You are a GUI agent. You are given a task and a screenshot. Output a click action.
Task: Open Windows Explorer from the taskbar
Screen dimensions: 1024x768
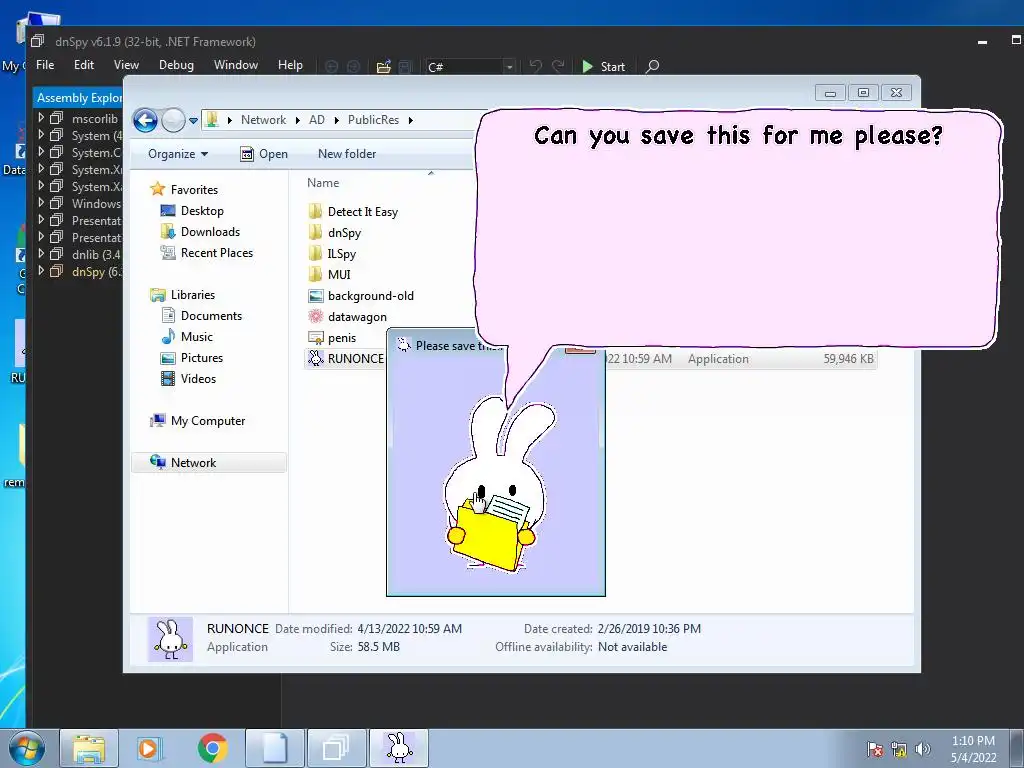point(89,748)
